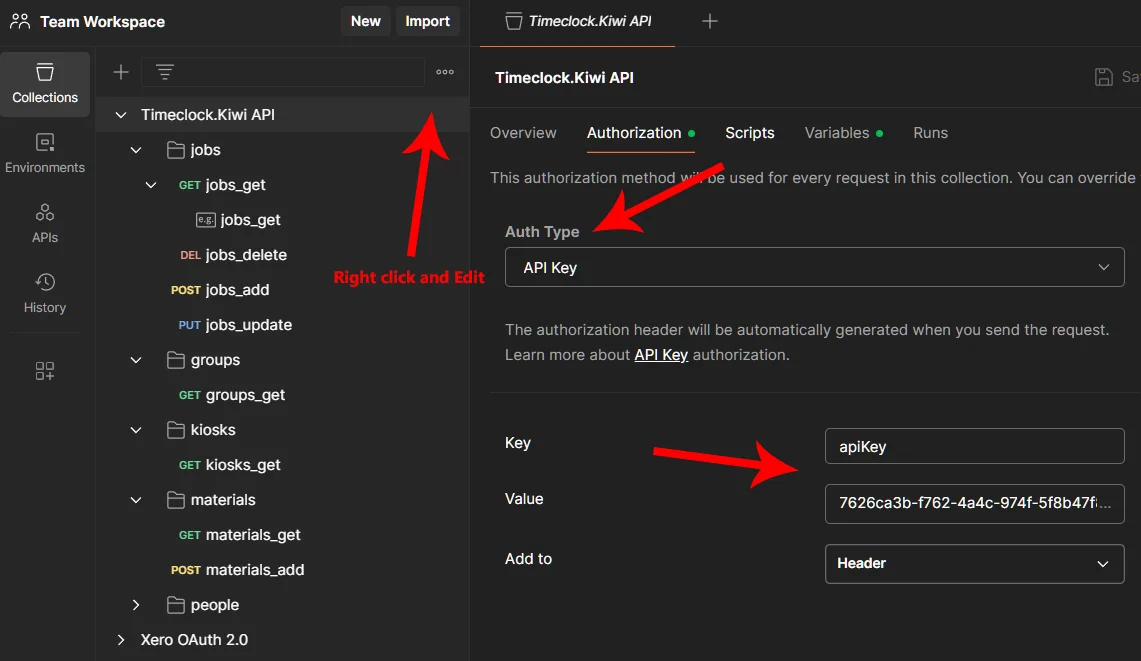Click the filter icon in collections search
The image size is (1141, 661).
[165, 72]
